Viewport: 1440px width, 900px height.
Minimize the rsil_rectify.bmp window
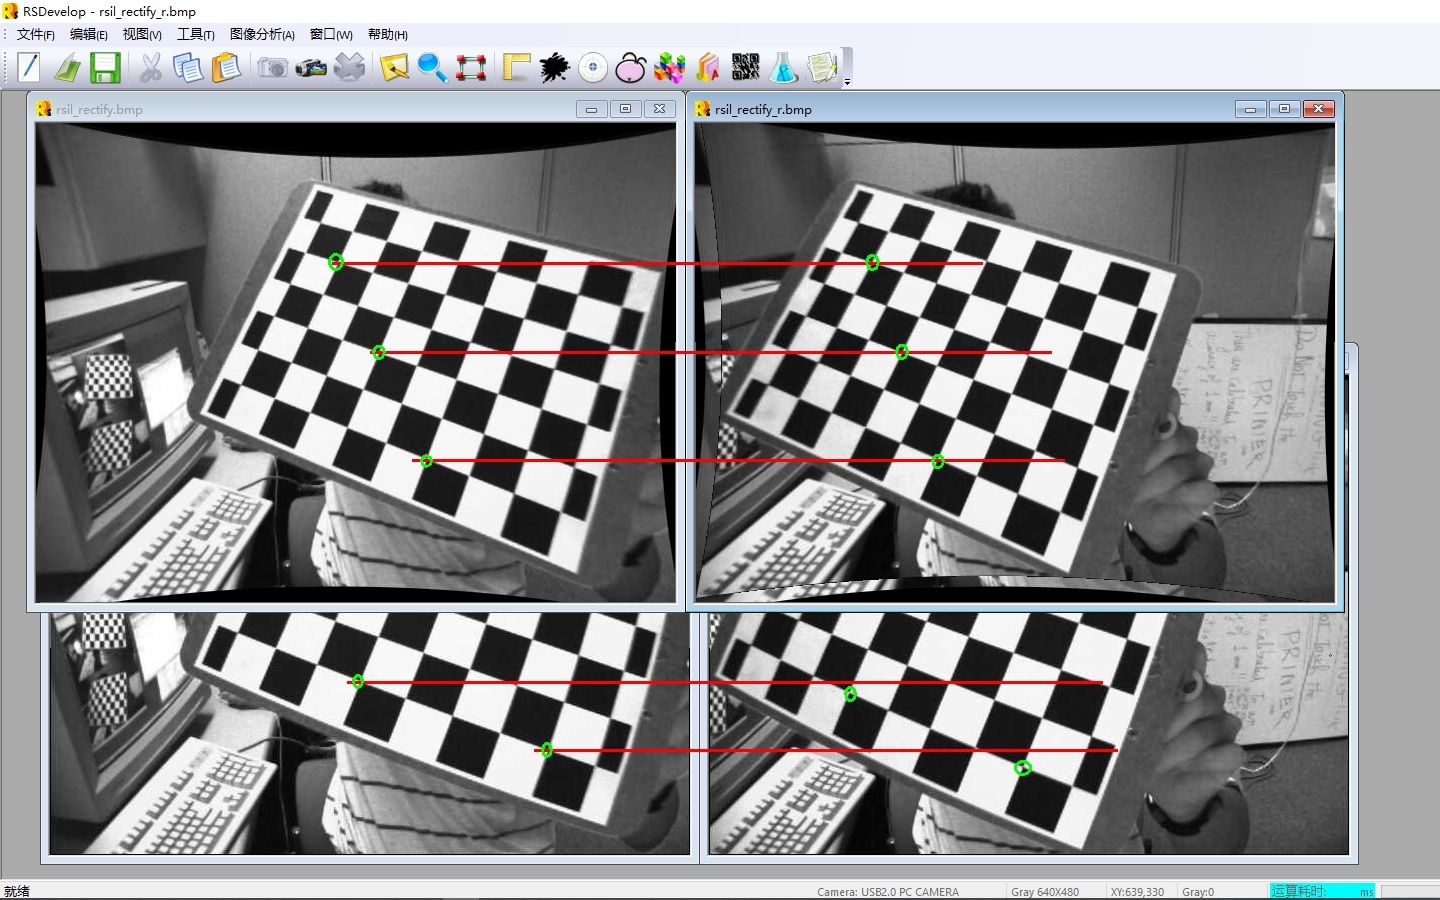(592, 109)
